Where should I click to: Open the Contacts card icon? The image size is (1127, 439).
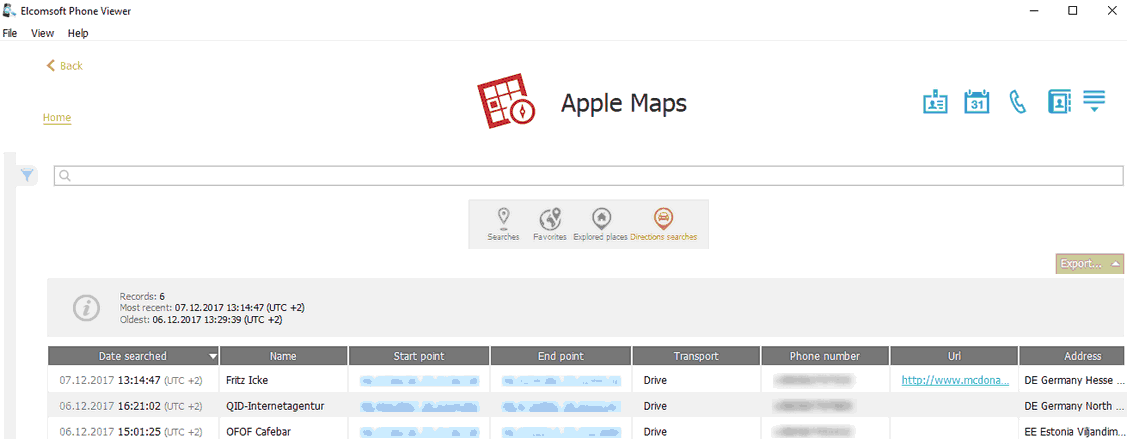(x=935, y=102)
